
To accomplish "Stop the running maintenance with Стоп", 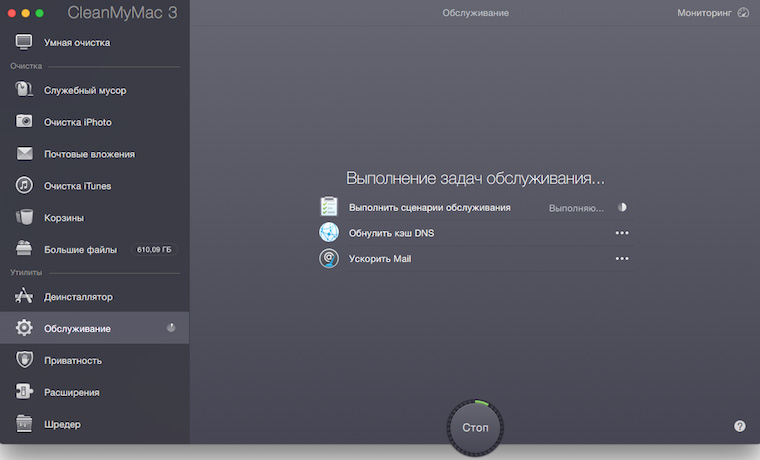I will click(x=475, y=428).
